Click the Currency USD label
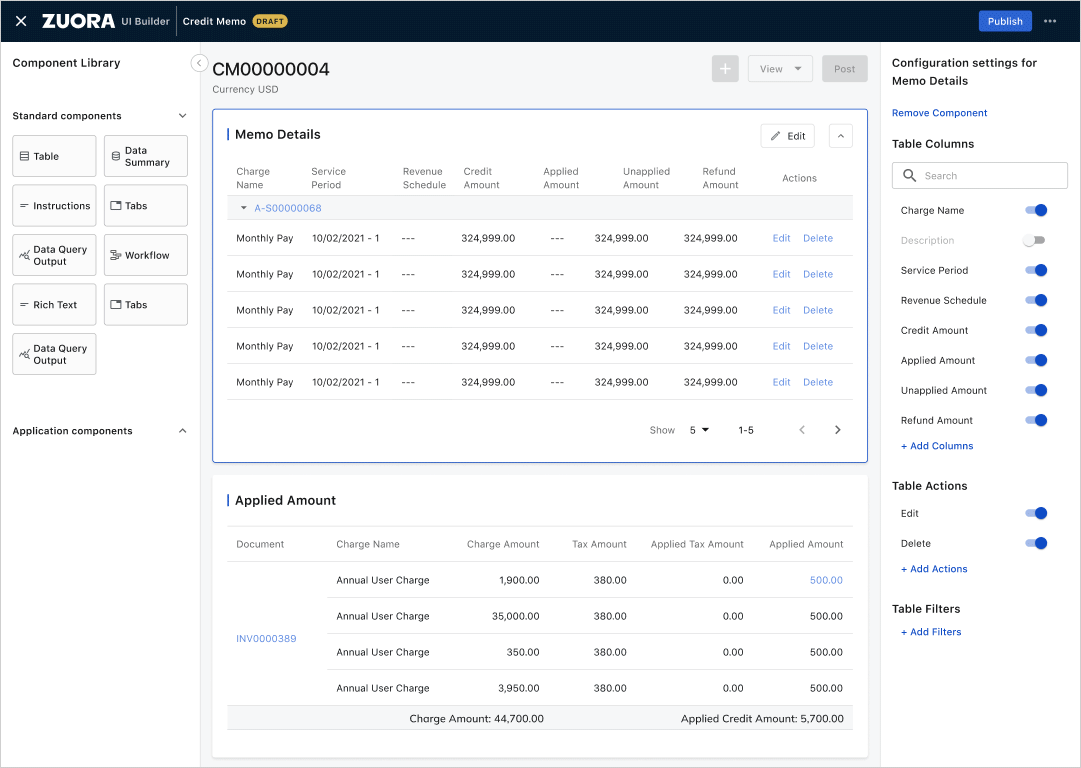The width and height of the screenshot is (1081, 768). click(245, 90)
